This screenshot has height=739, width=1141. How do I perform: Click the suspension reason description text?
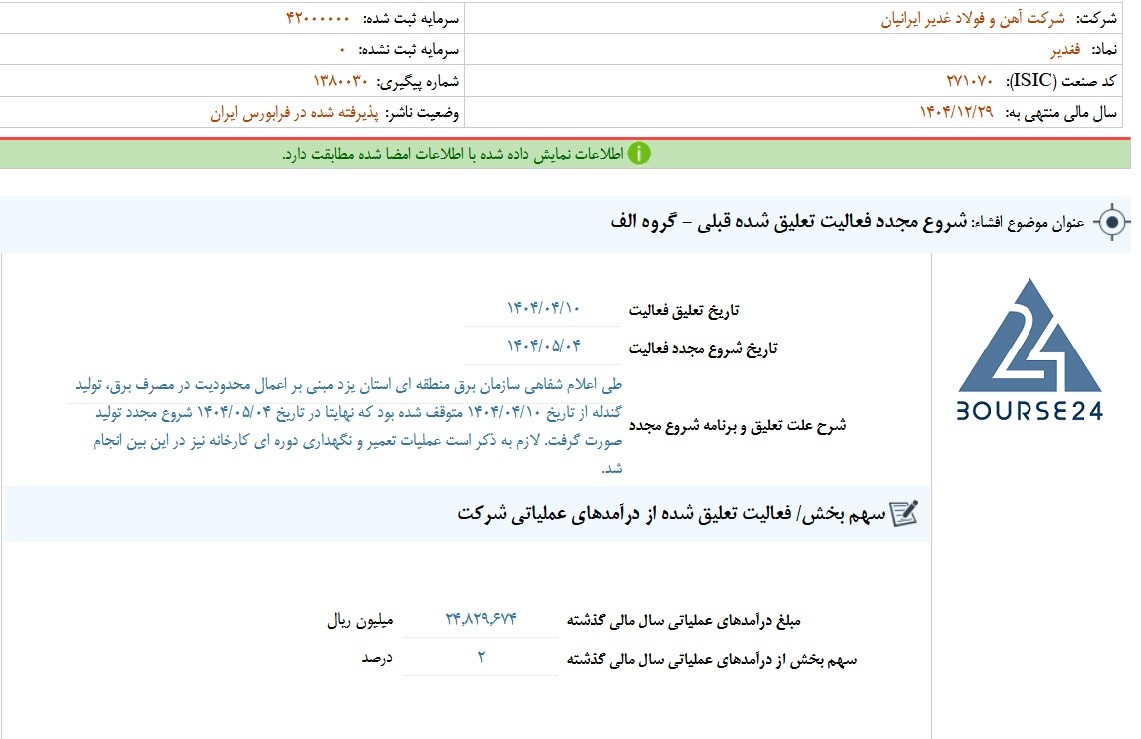[348, 426]
